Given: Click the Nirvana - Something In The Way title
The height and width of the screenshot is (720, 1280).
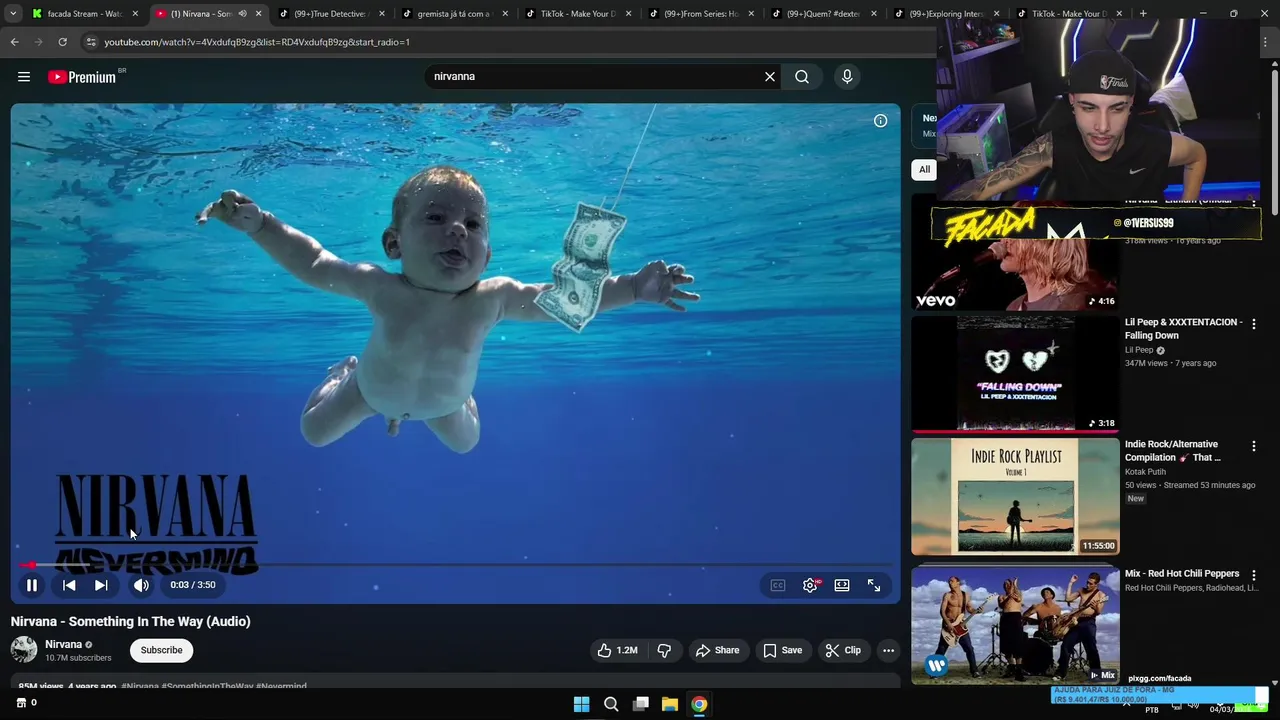Looking at the screenshot, I should coord(131,621).
